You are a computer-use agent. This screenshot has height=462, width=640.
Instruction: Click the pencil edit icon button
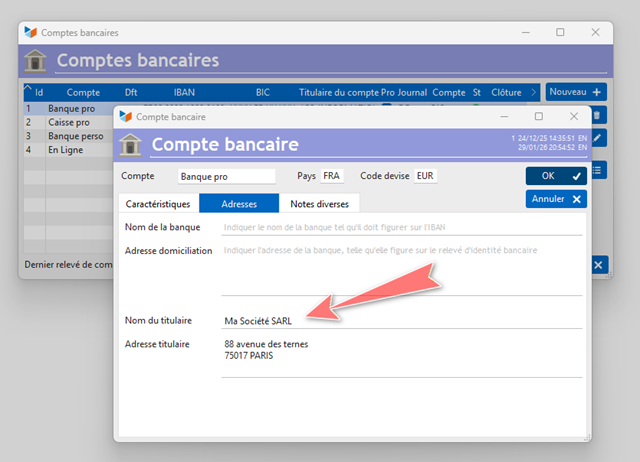[599, 138]
